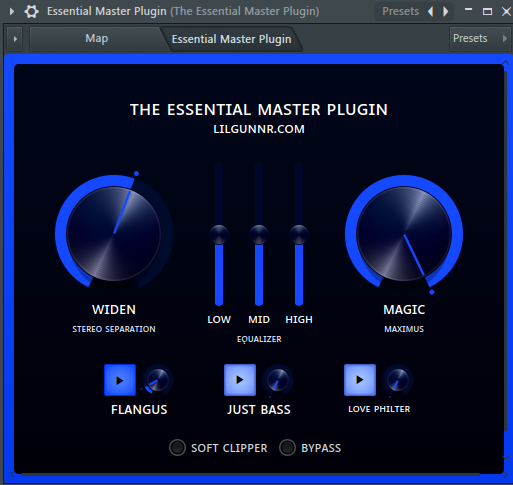Enable the BYPASS radio button
Viewport: 513px width, 485px height.
[287, 447]
